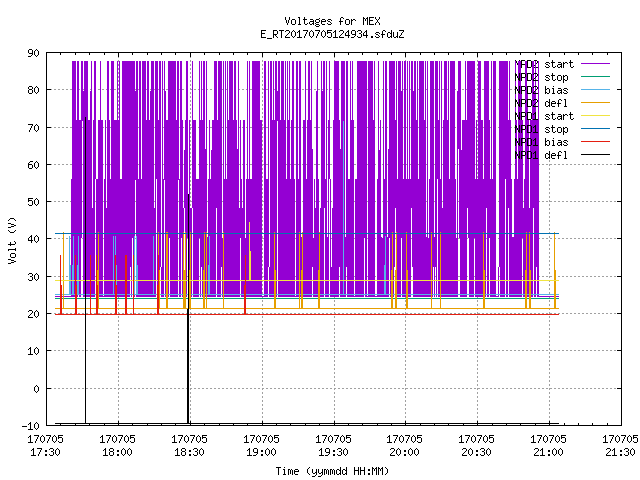This screenshot has width=640, height=480.
Task: Click the -10 value on the voltage axis
Action: tap(31, 426)
